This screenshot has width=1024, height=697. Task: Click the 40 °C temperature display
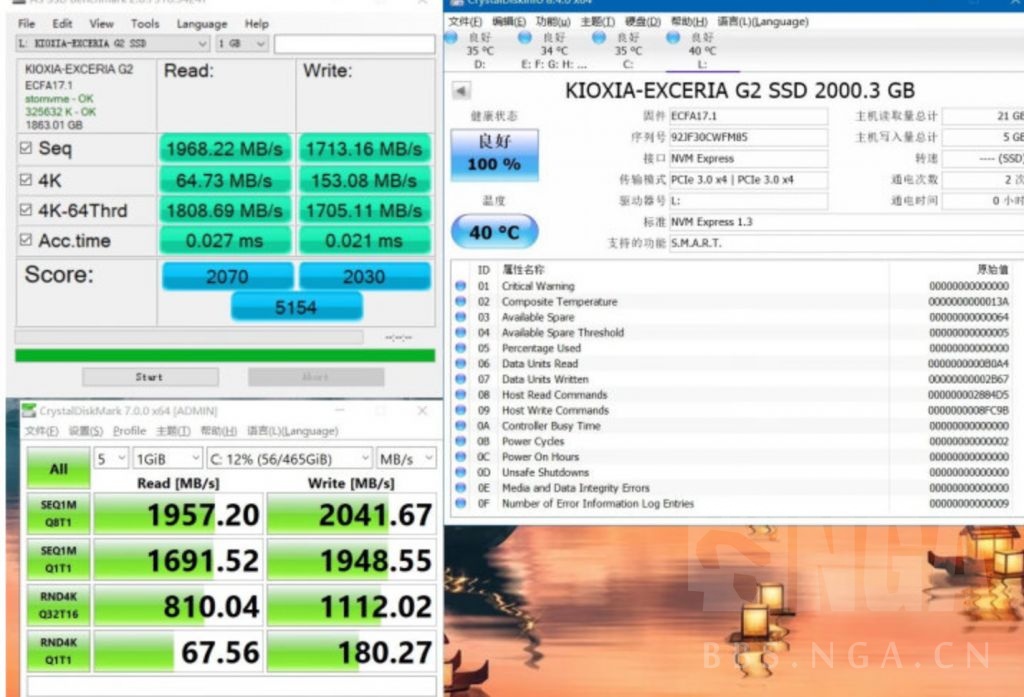494,232
